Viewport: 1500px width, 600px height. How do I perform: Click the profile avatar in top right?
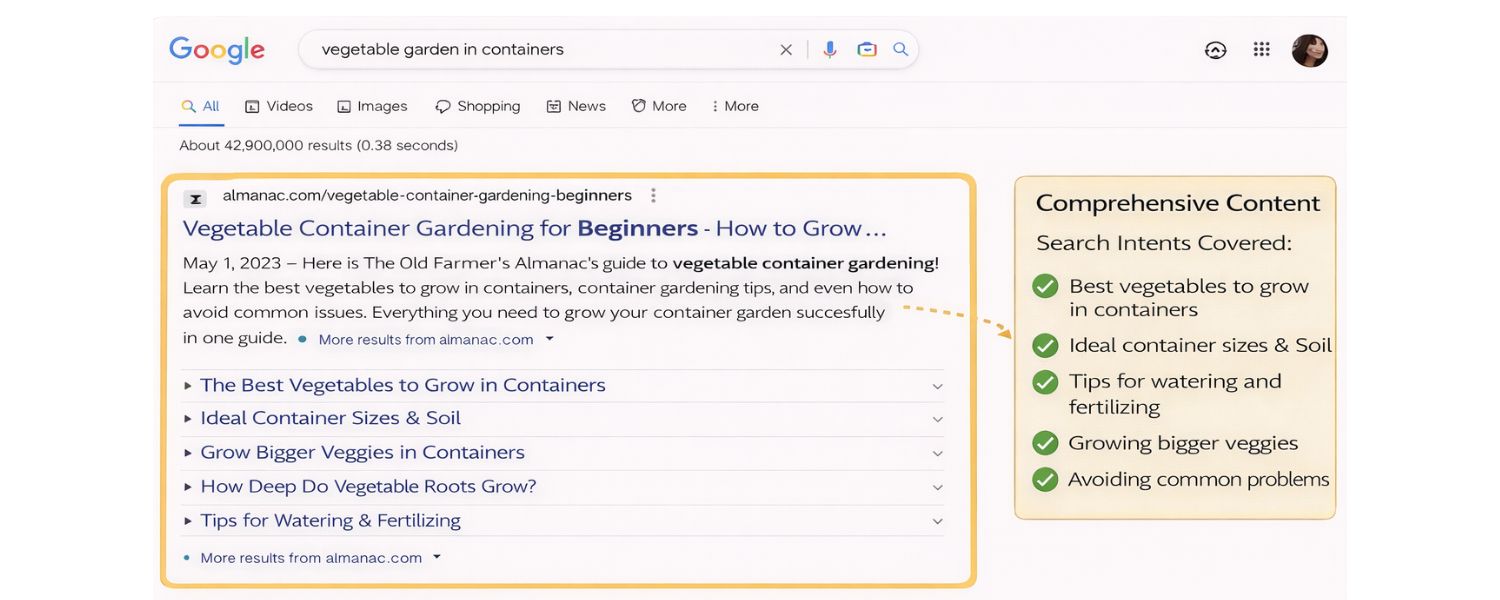tap(1309, 50)
